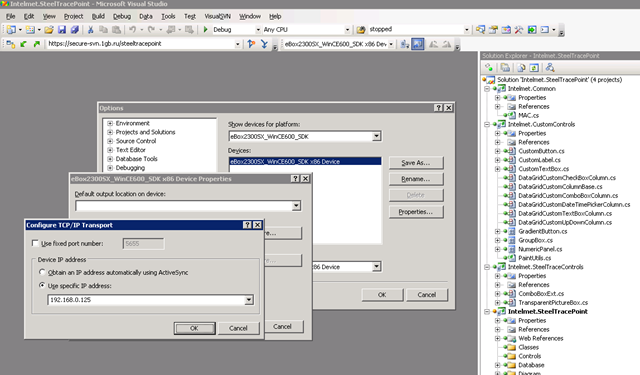Screen dimensions: 640x375
Task: Open the Tools menu
Action: pos(168,16)
